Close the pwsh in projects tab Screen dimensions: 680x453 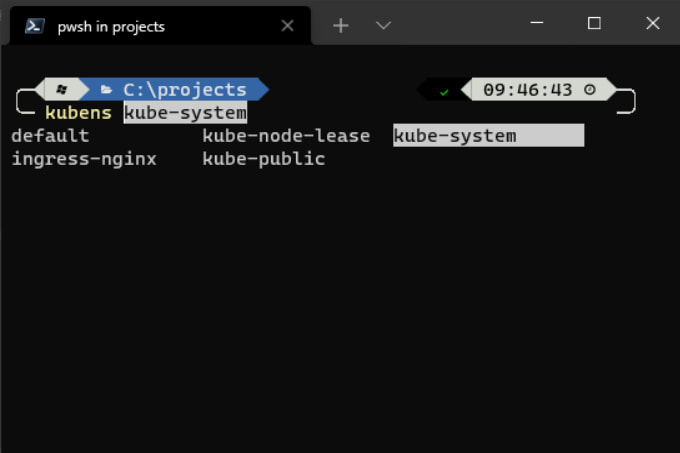coord(288,26)
